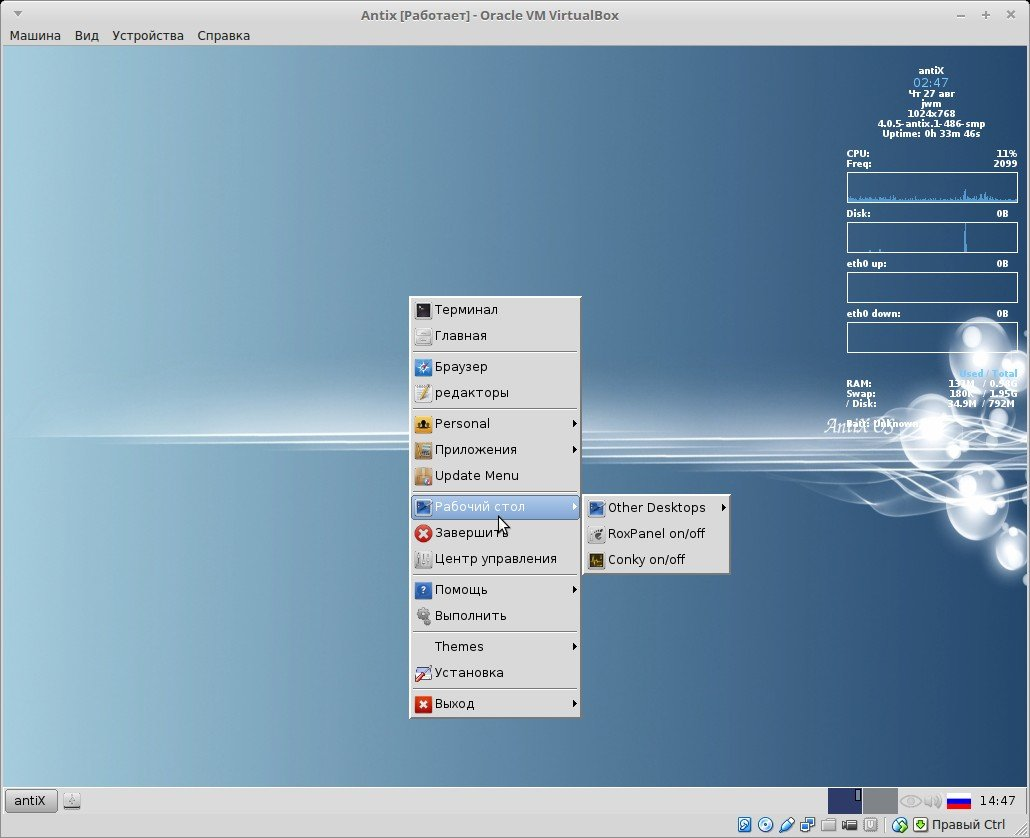Expand the Personal submenu arrow
The width and height of the screenshot is (1030, 838).
pos(574,424)
